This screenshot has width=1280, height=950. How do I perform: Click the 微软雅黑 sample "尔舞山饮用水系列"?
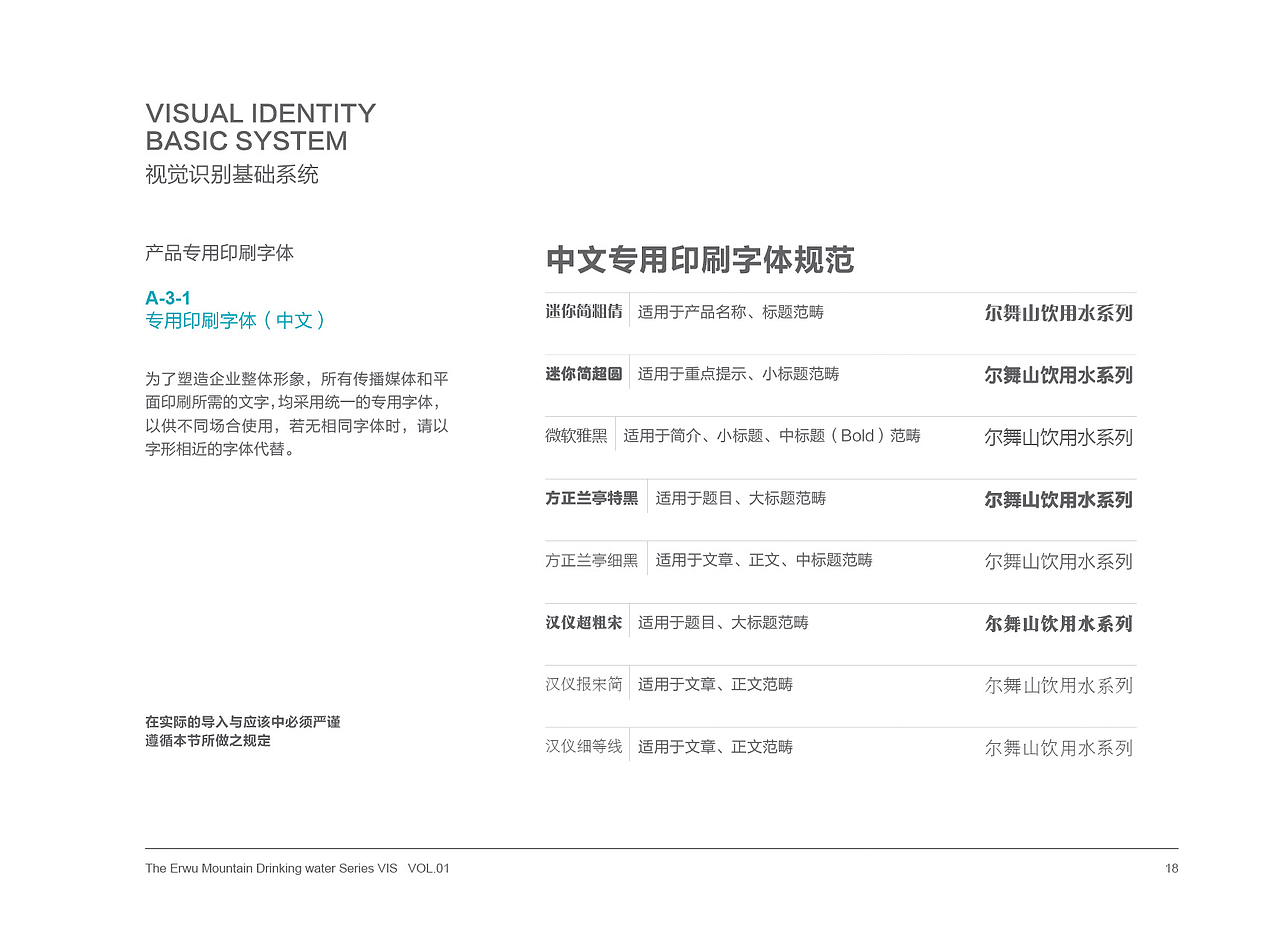1059,437
